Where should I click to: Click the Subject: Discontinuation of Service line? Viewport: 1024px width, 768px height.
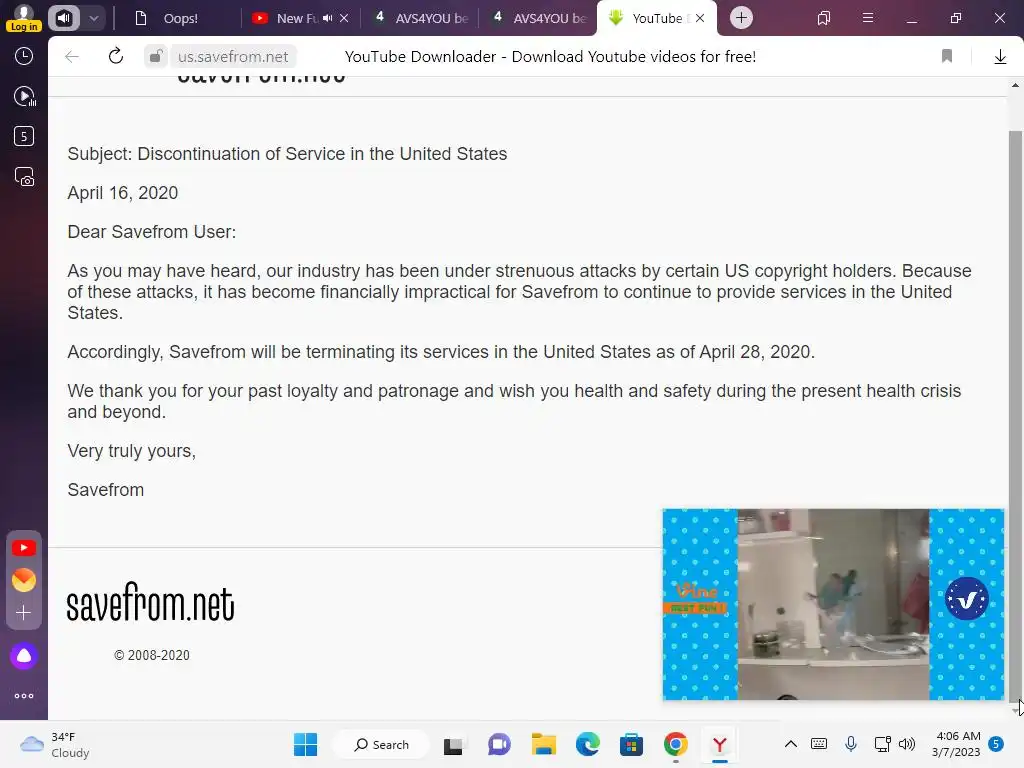point(287,154)
